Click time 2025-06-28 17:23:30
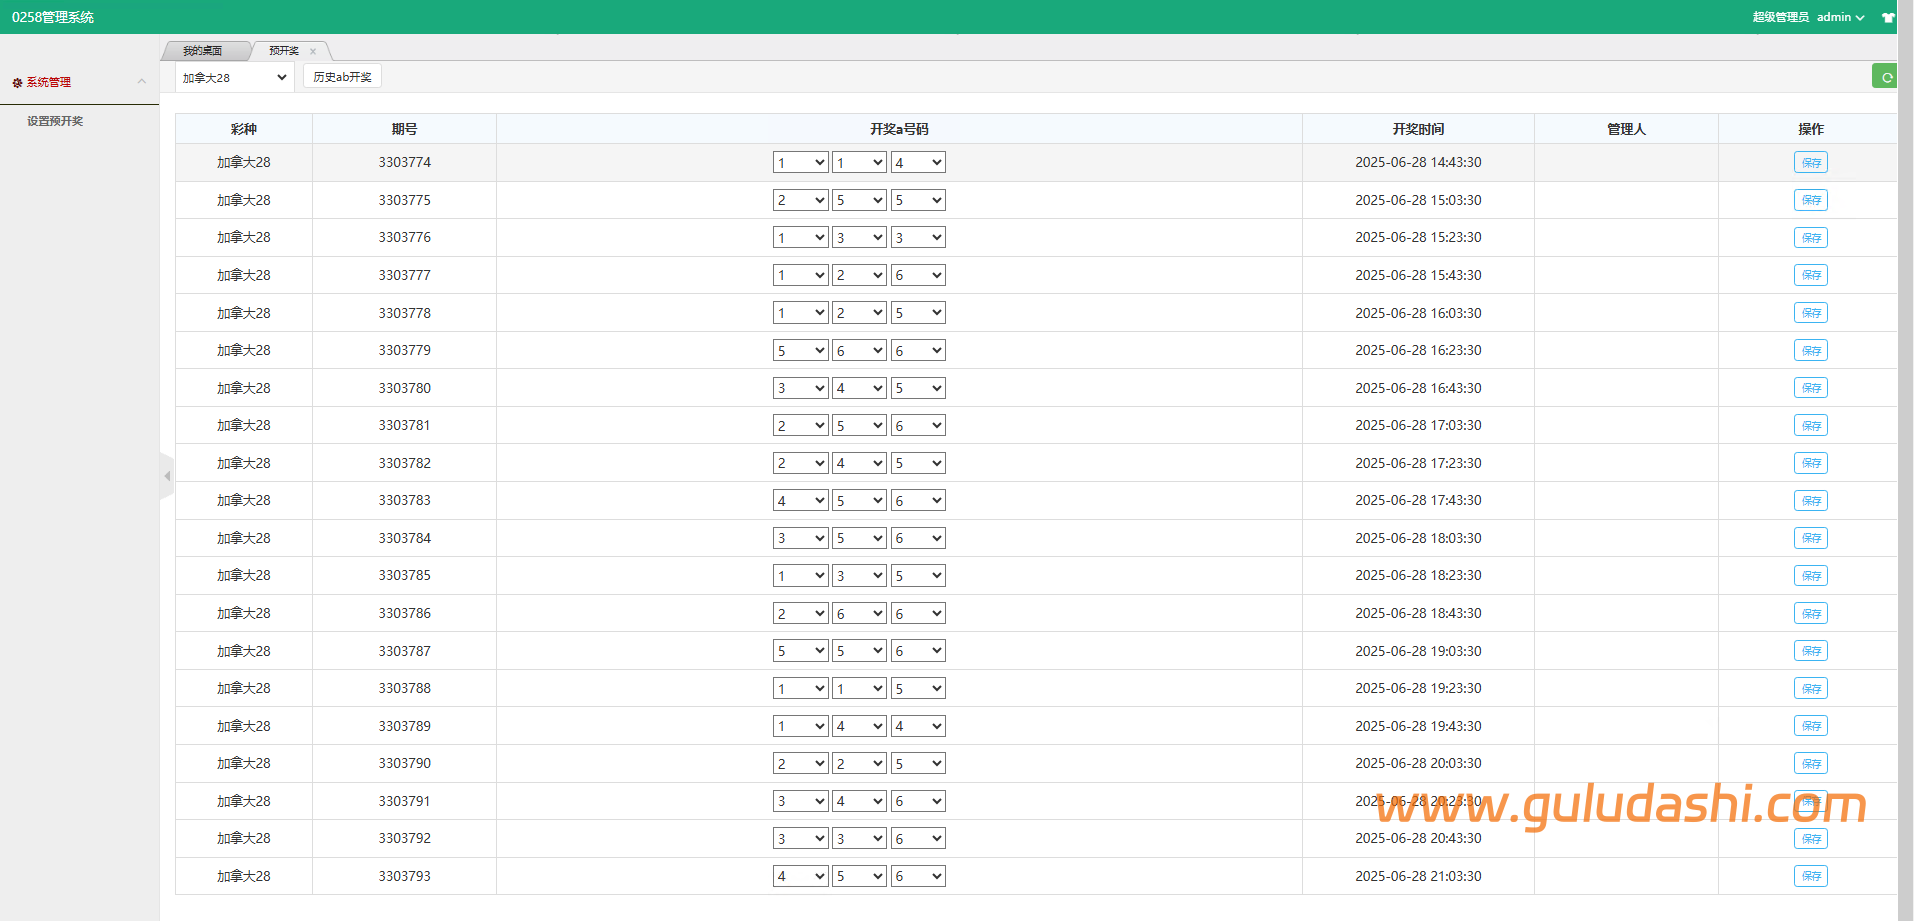The height and width of the screenshot is (921, 1914). coord(1418,463)
